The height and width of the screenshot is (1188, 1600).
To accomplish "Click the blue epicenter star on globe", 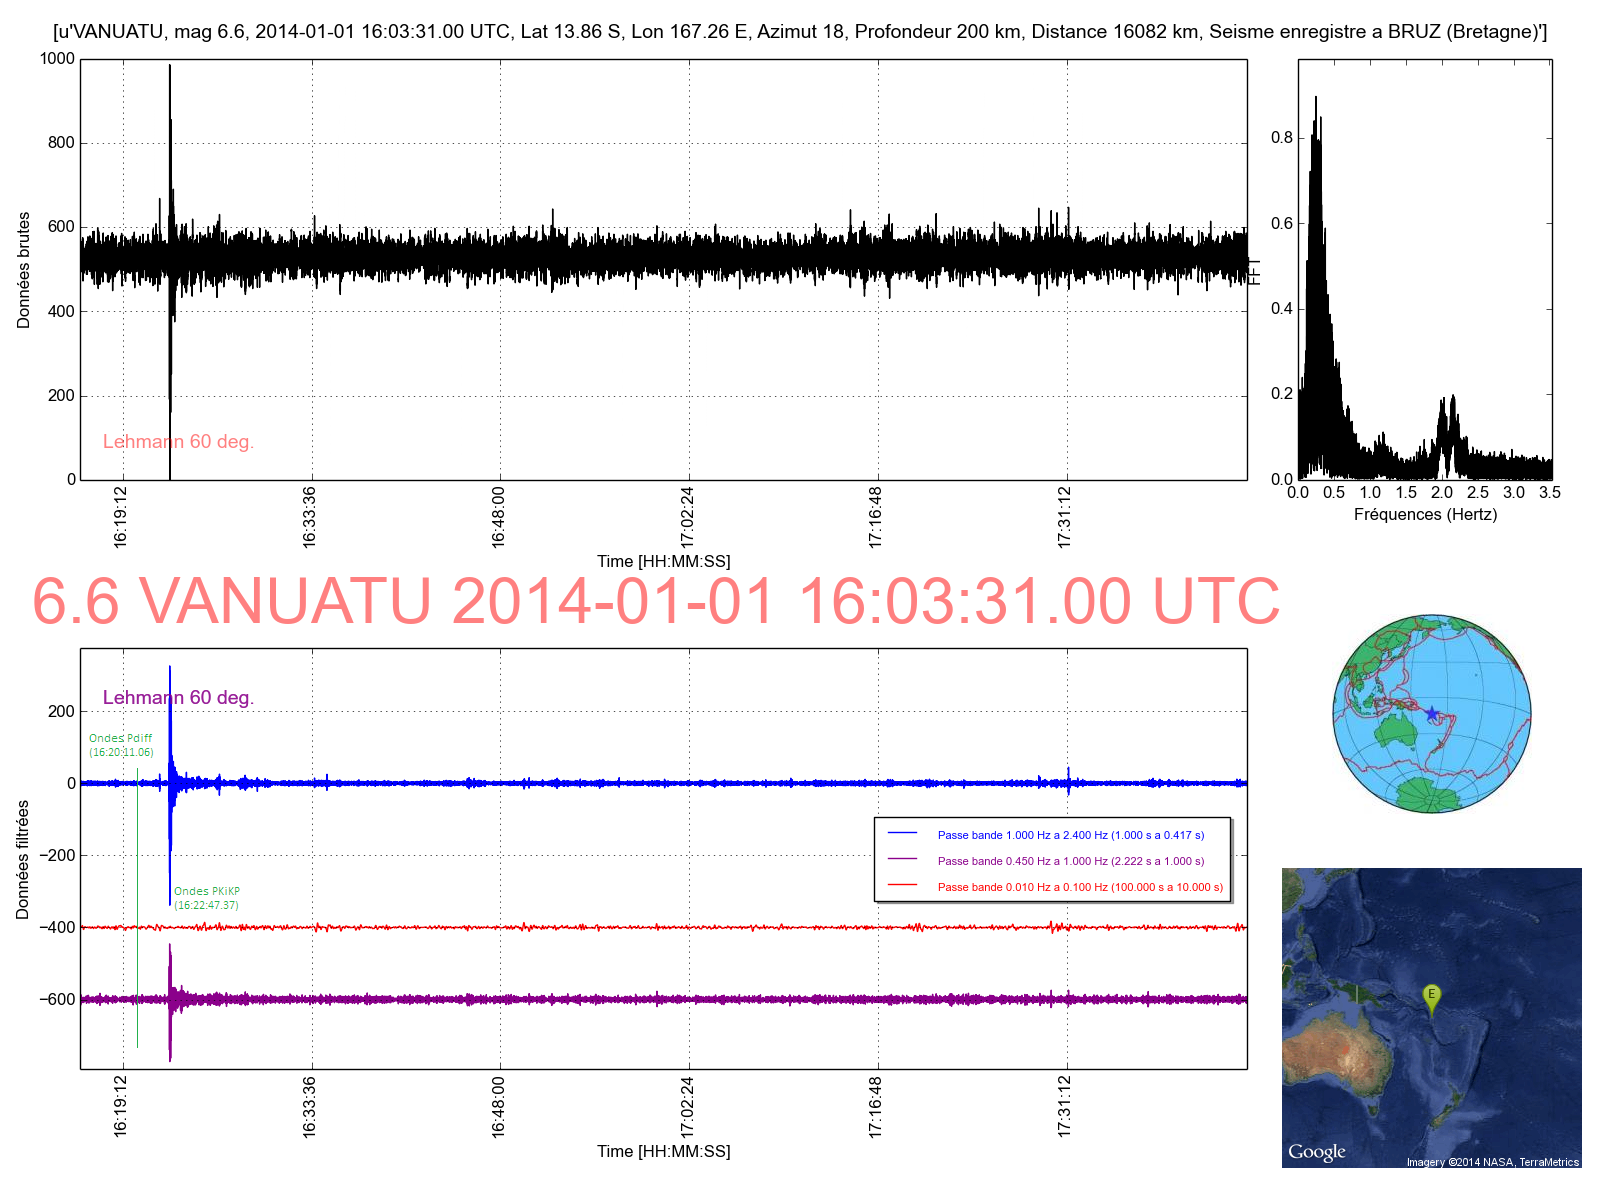I will pyautogui.click(x=1431, y=713).
